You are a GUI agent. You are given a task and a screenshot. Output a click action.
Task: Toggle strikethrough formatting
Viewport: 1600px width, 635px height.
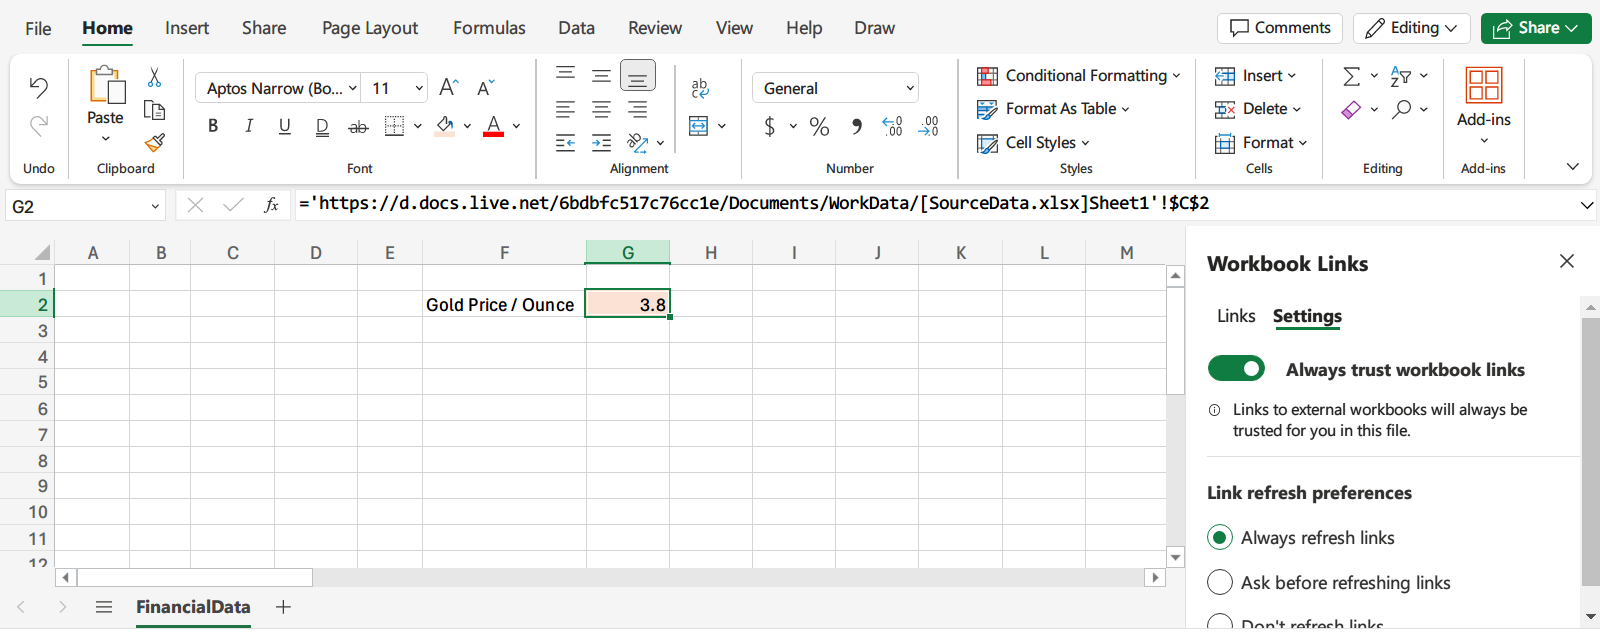click(x=358, y=126)
